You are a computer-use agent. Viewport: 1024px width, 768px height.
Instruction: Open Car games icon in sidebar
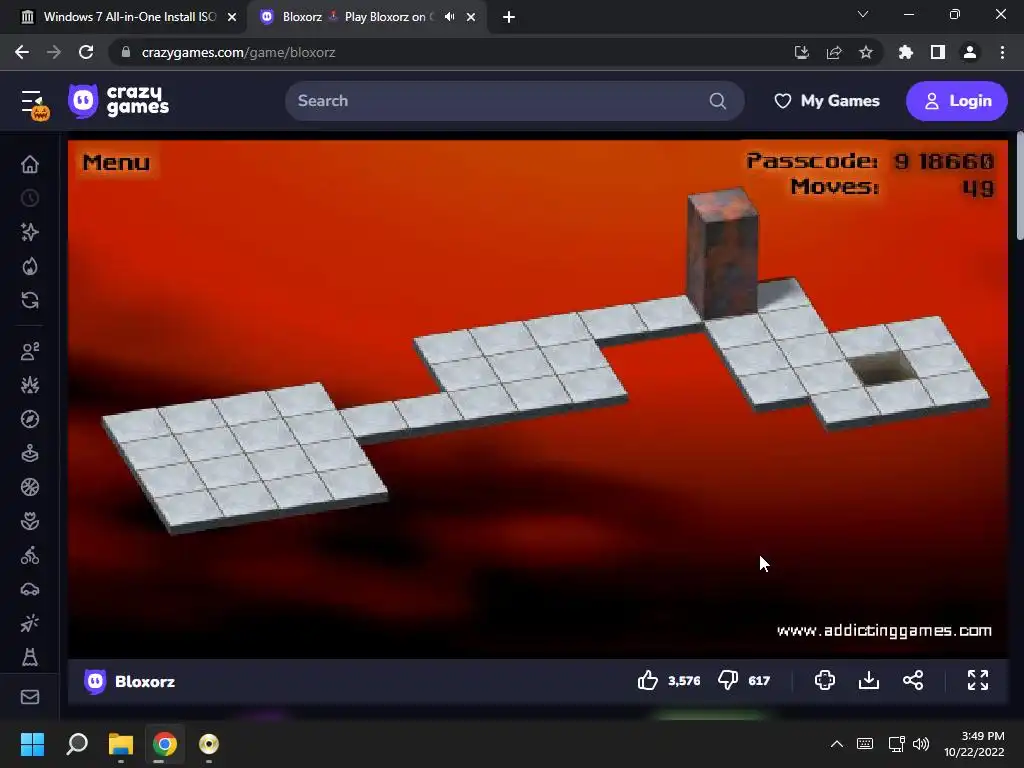coord(30,590)
